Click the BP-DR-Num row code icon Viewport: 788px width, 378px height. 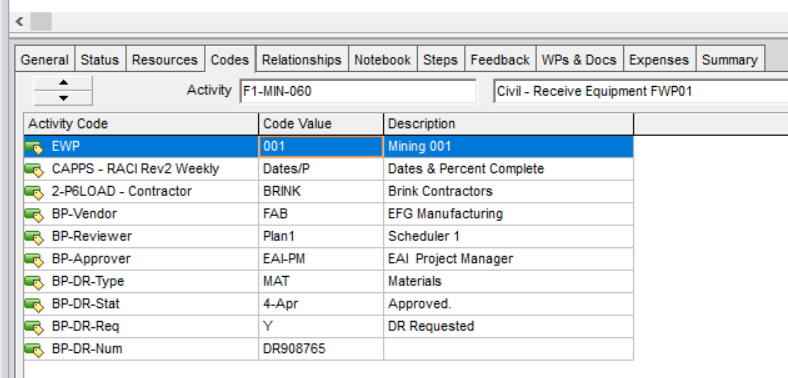34,349
